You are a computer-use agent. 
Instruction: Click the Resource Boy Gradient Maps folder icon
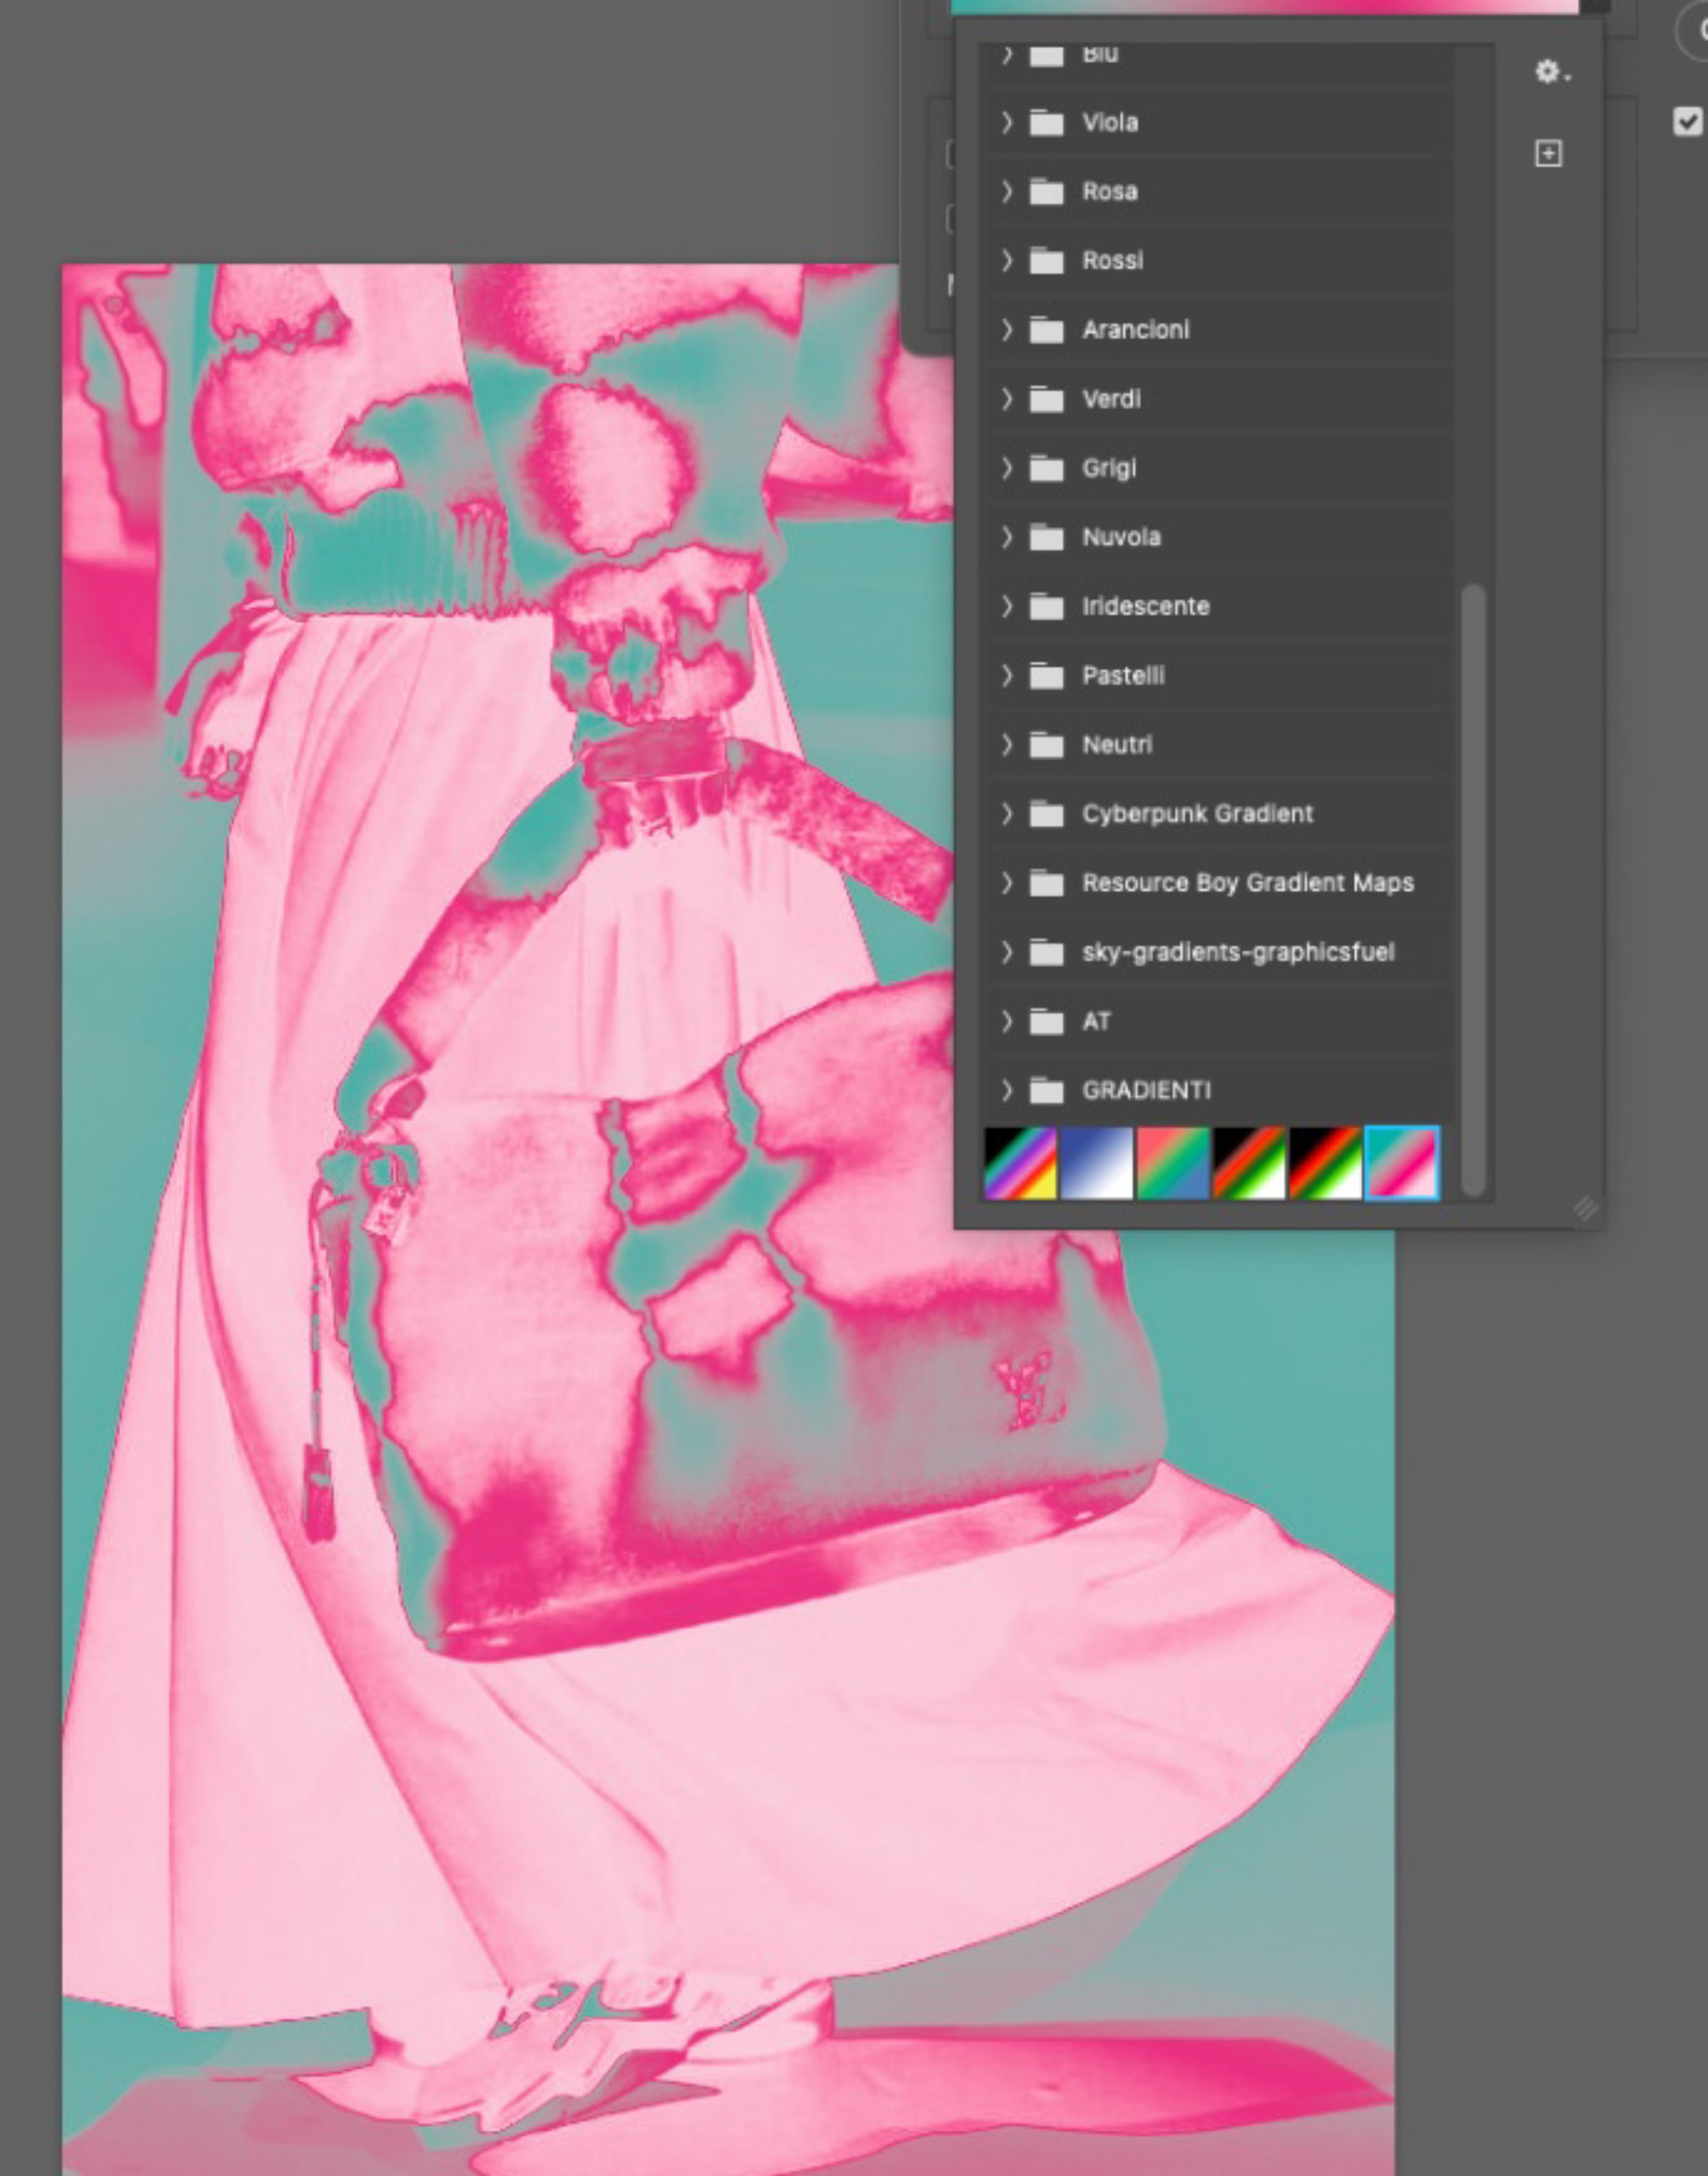tap(1046, 883)
